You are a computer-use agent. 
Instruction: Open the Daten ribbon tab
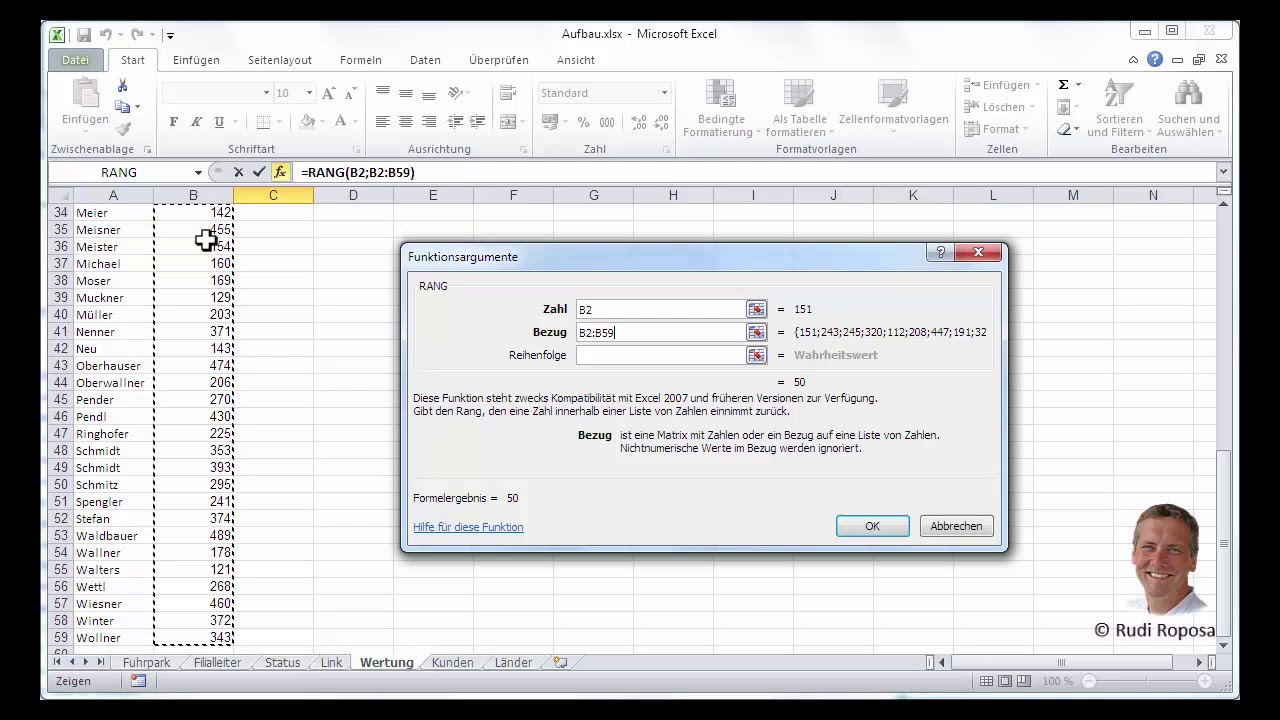425,60
